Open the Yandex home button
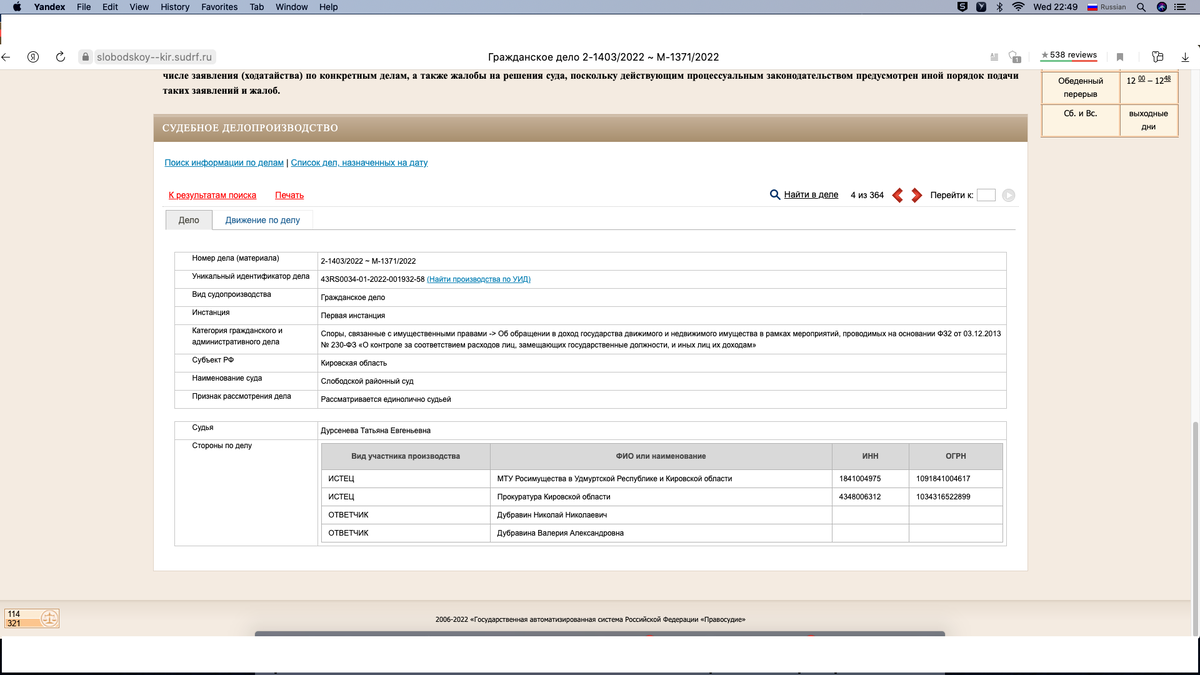1200x675 pixels. [x=33, y=57]
